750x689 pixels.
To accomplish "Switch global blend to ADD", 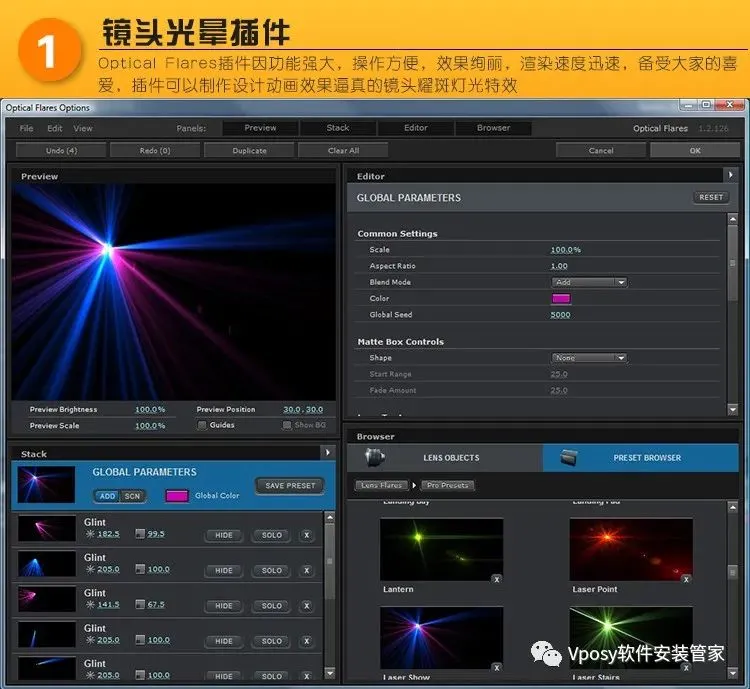I will (107, 496).
